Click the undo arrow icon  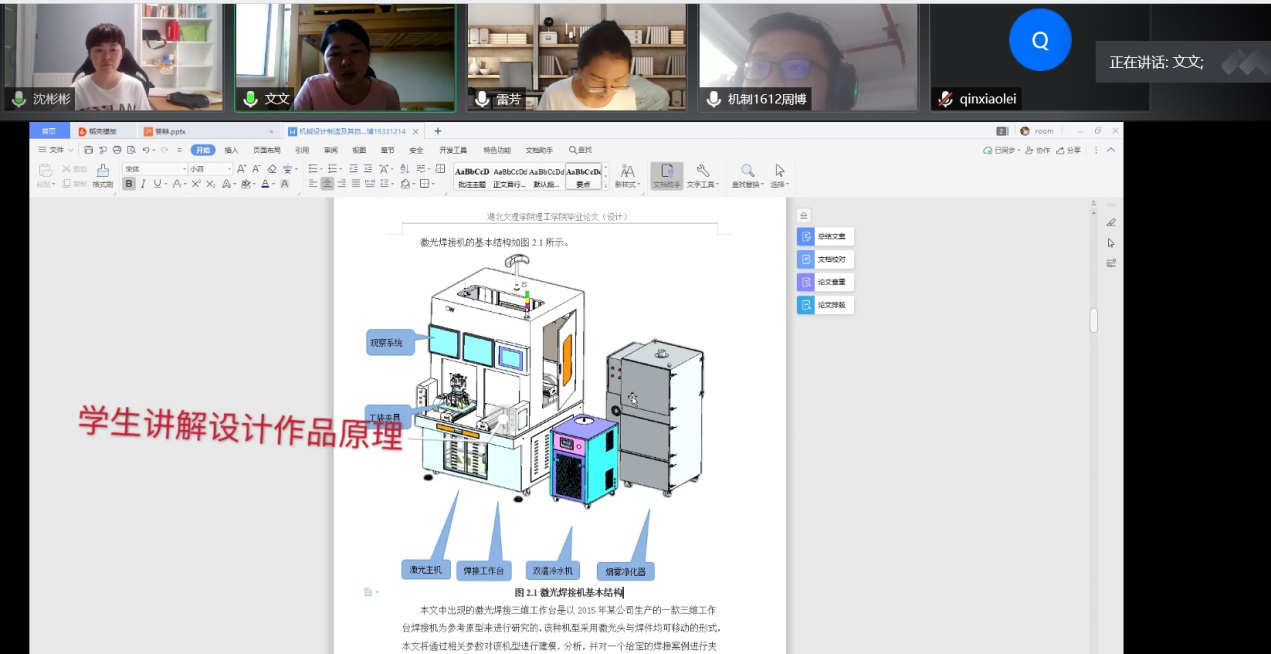click(x=146, y=150)
